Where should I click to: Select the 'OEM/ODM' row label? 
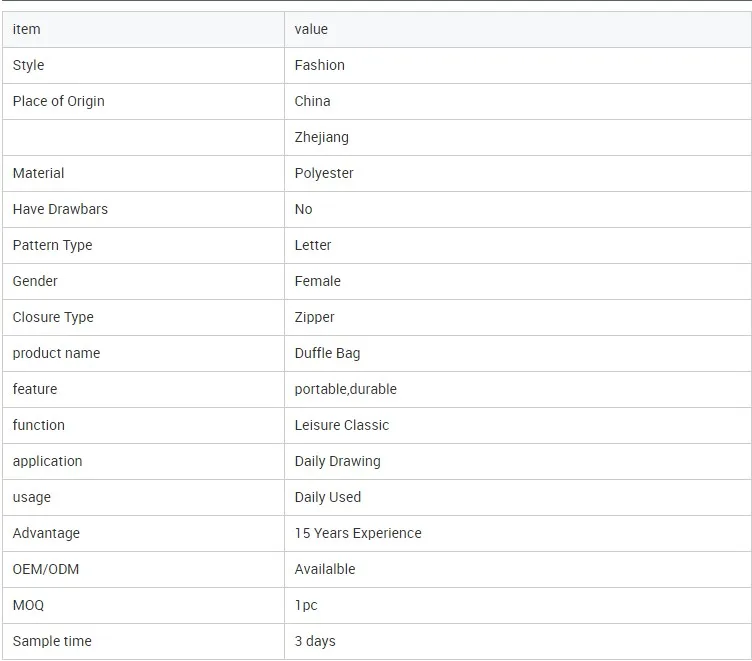(46, 569)
